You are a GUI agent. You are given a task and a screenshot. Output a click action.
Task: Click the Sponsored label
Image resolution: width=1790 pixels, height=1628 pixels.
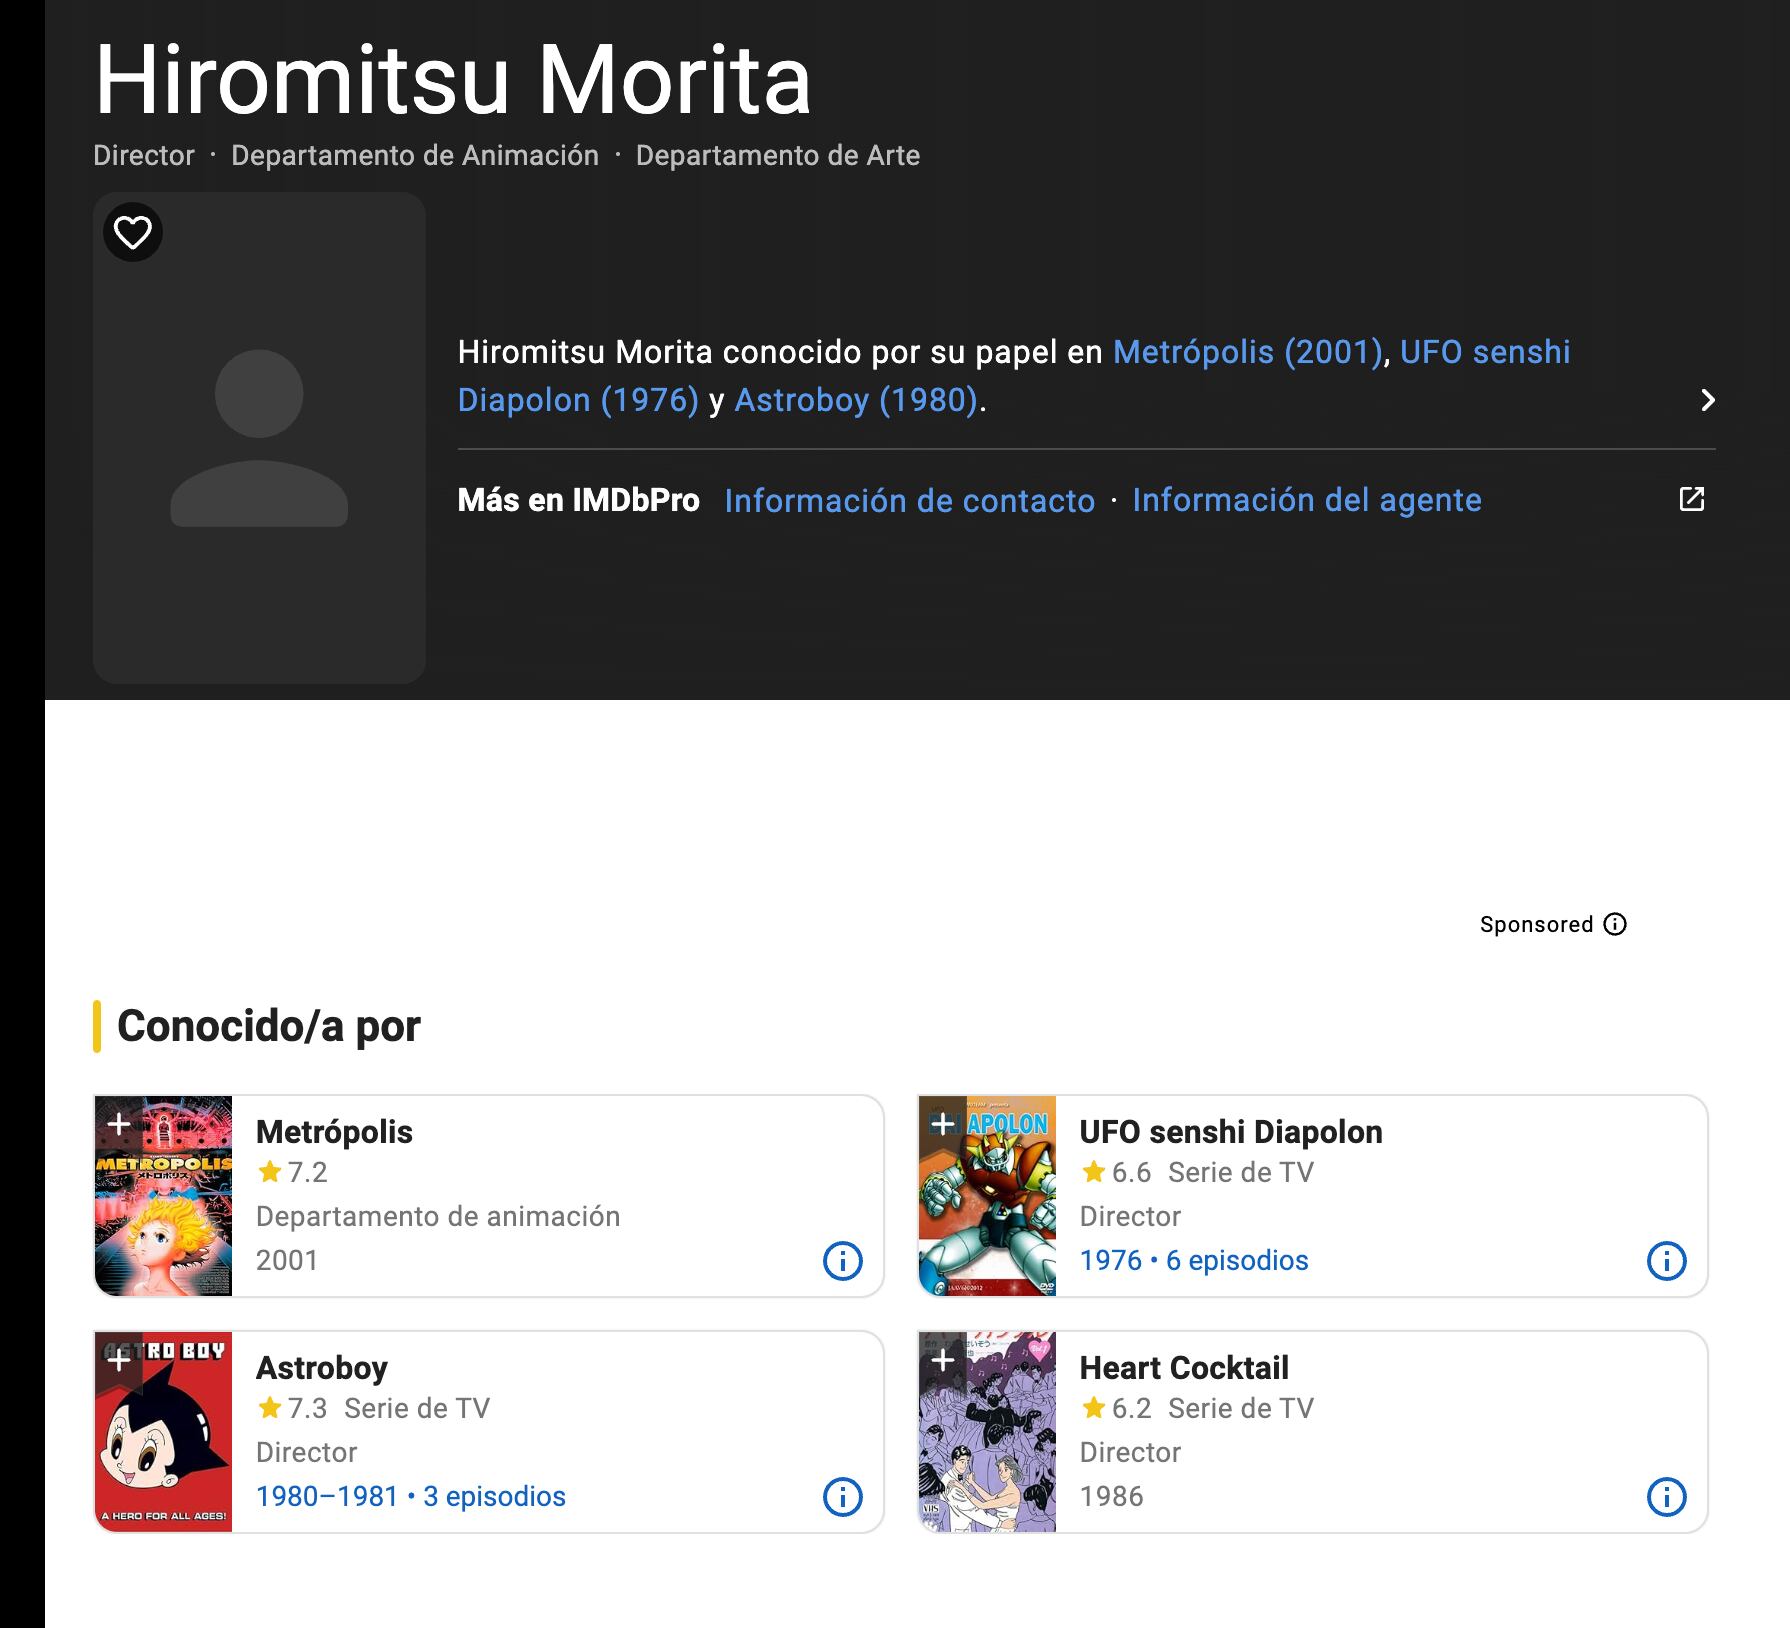coord(1537,924)
